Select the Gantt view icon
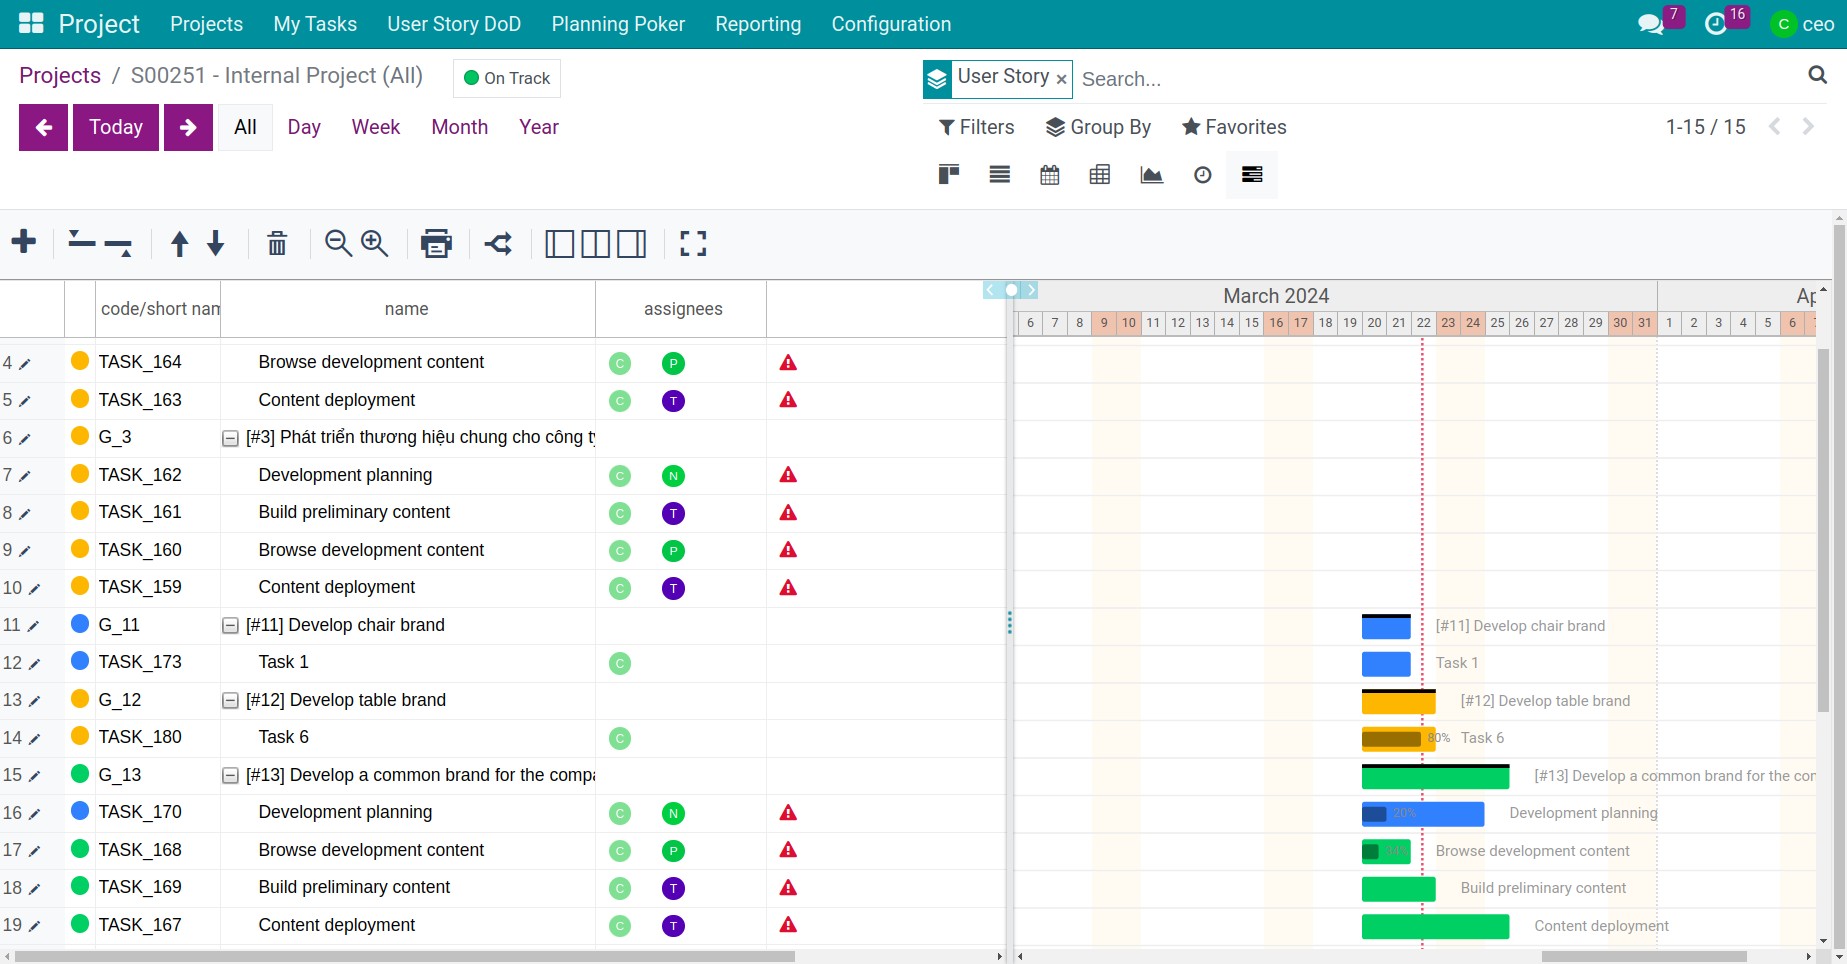 [1252, 175]
